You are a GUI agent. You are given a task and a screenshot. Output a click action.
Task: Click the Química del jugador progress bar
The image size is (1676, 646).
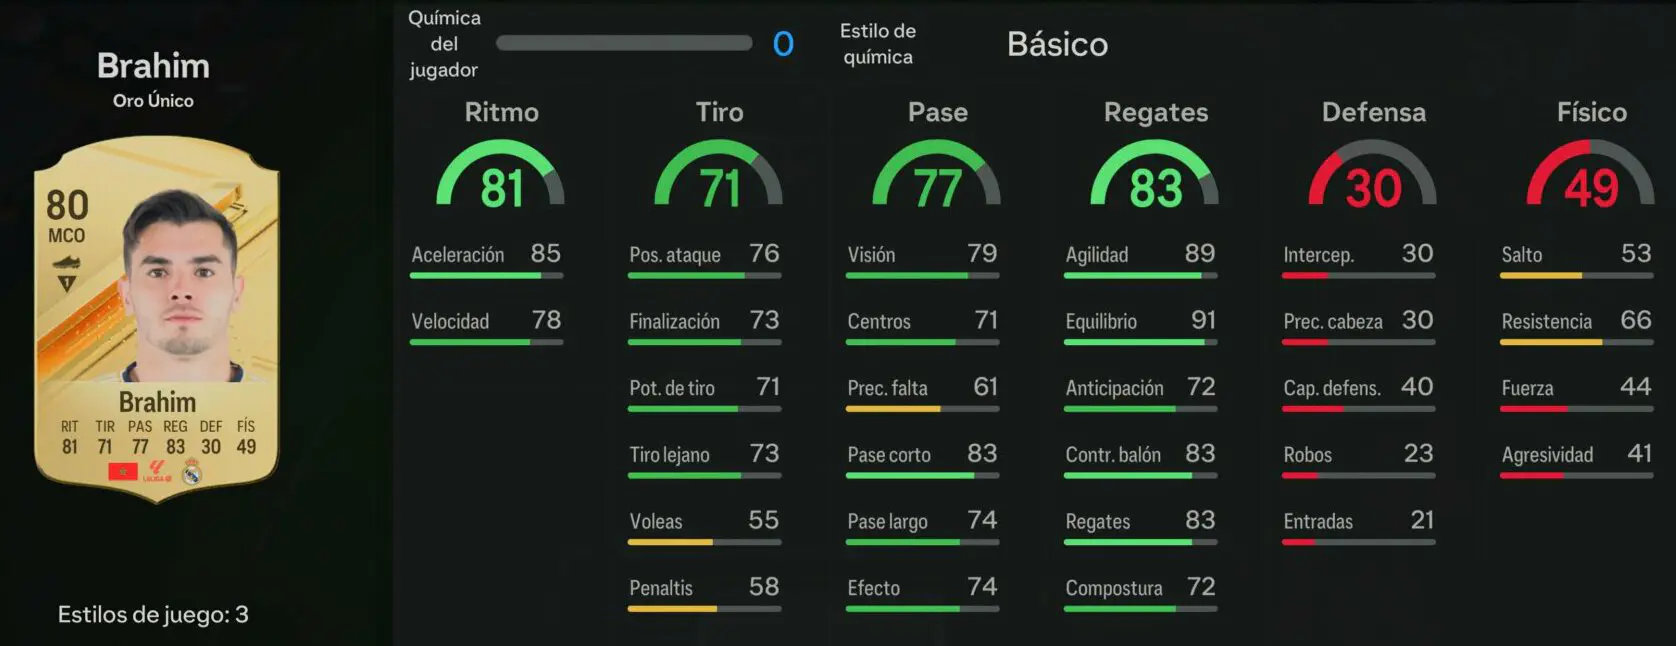pos(624,43)
